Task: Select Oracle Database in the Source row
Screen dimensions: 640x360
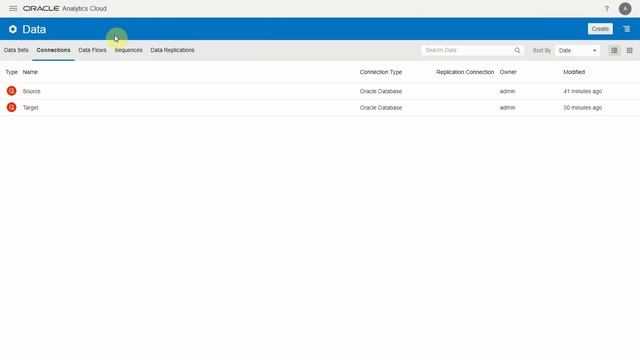Action: pyautogui.click(x=381, y=91)
